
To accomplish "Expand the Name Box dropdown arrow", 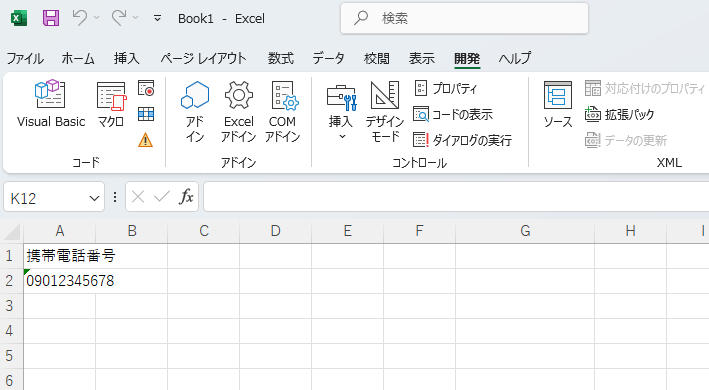I will pyautogui.click(x=94, y=198).
